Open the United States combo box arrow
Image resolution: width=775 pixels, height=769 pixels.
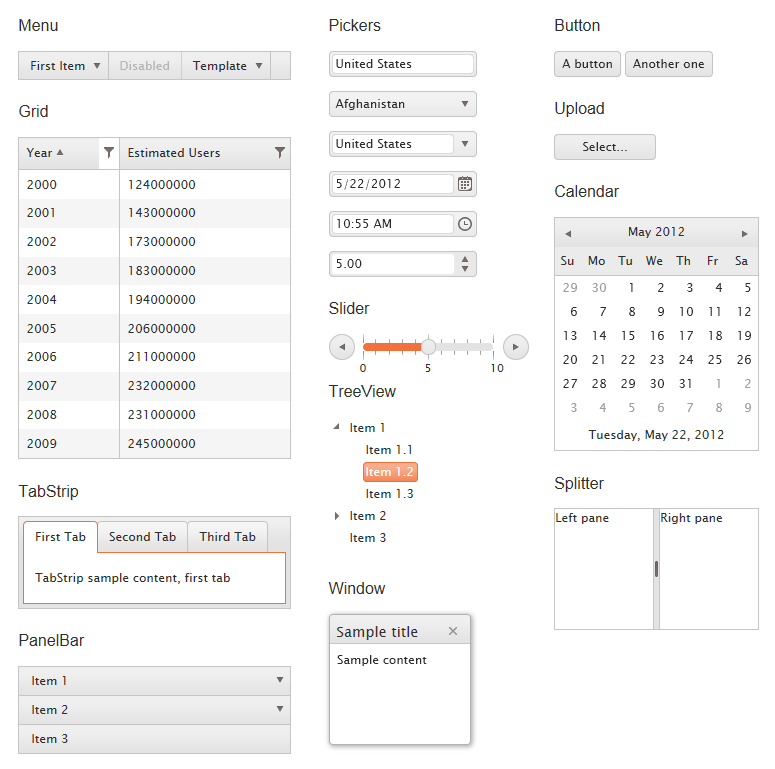pos(465,144)
